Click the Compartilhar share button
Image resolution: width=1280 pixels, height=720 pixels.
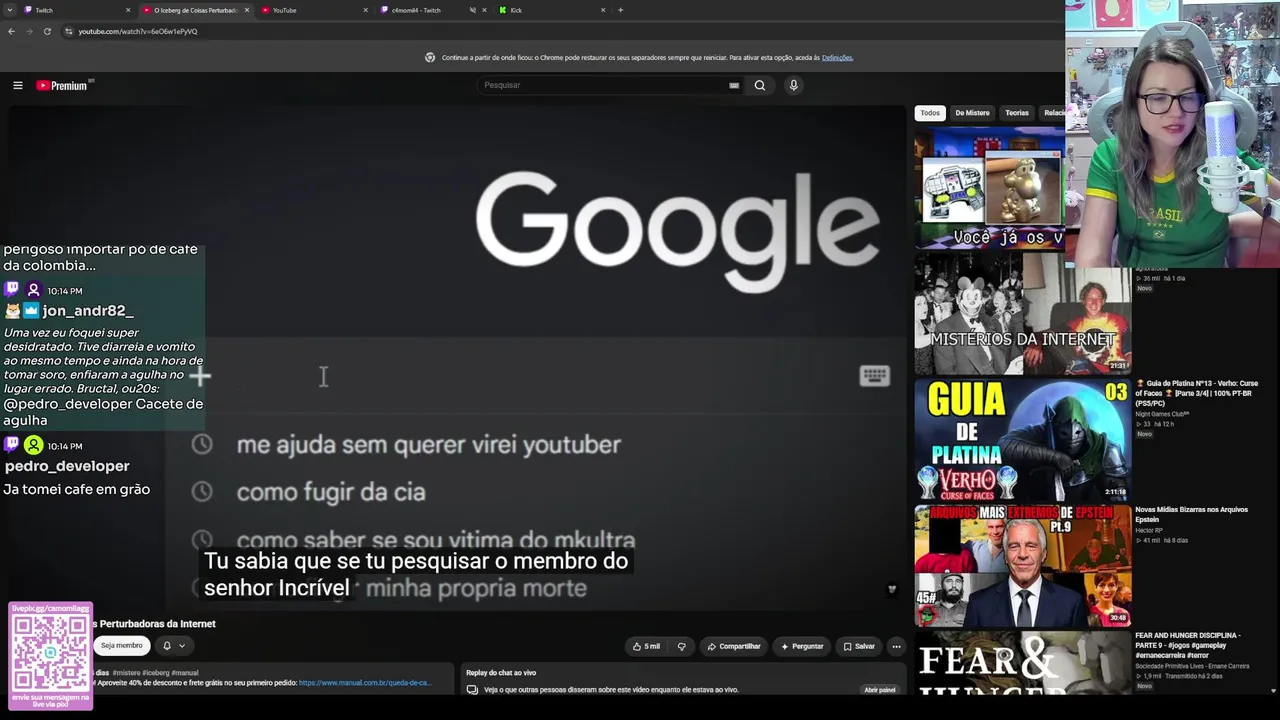[734, 646]
